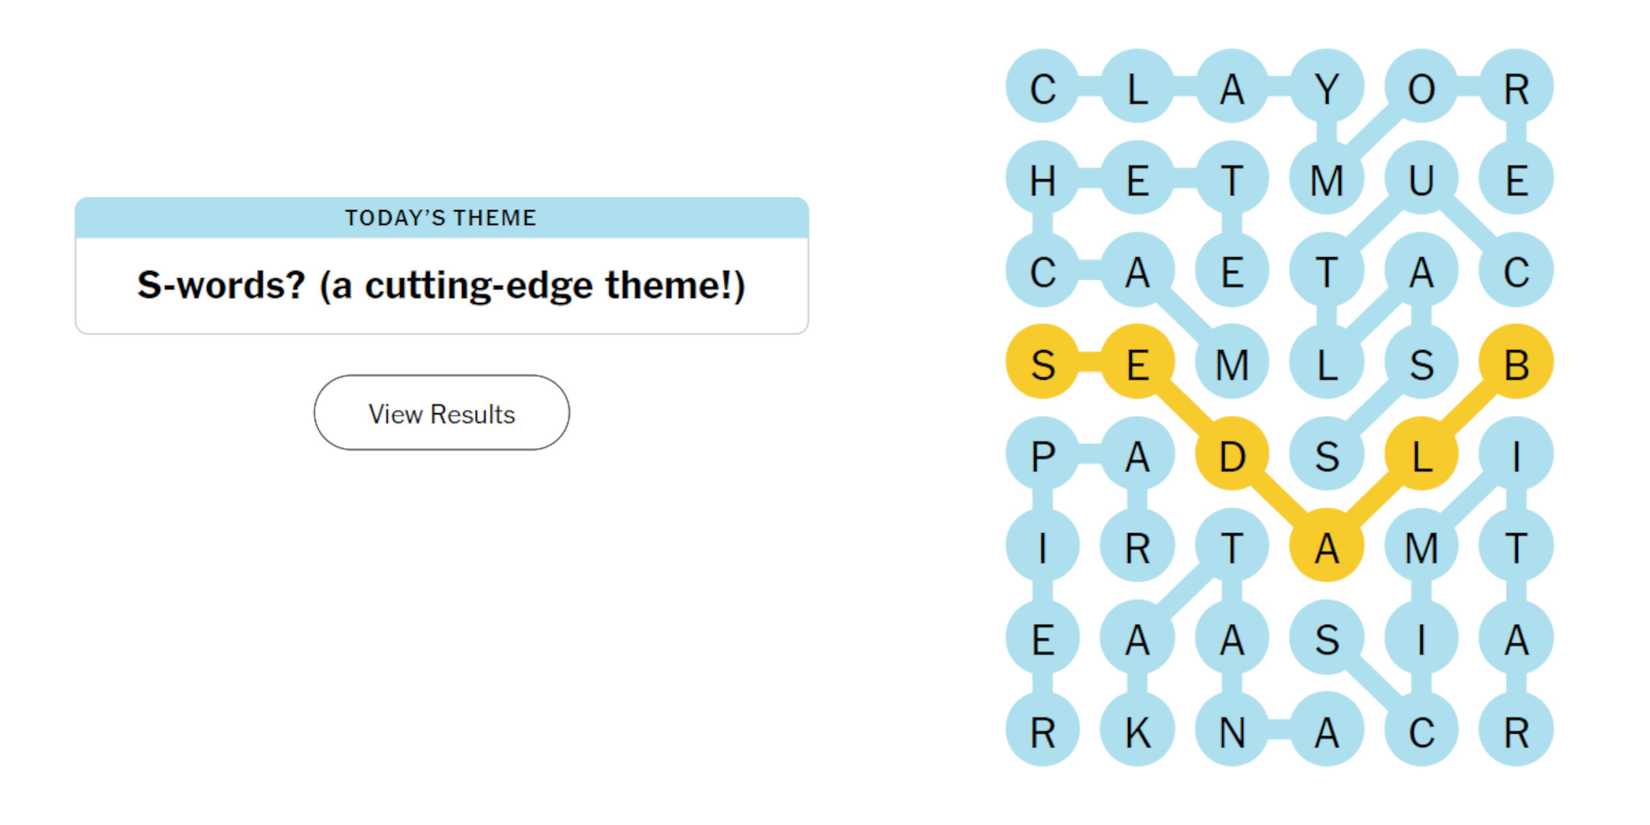Click the Today's Theme banner
The height and width of the screenshot is (825, 1650).
pyautogui.click(x=440, y=217)
